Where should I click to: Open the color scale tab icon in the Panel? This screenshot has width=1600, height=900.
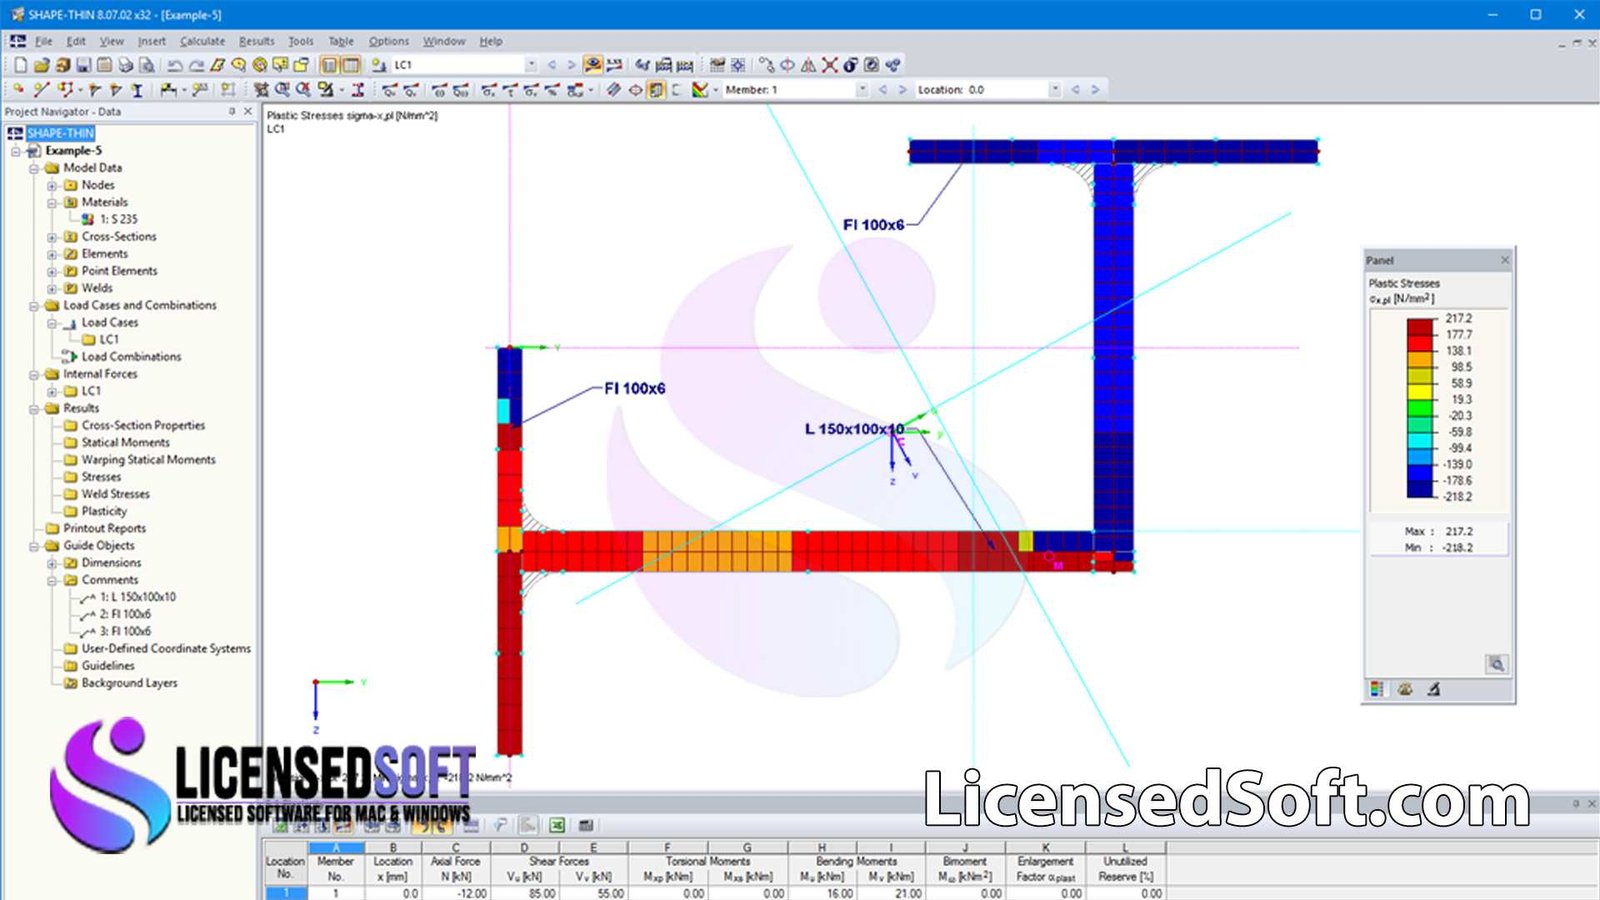pos(1377,689)
